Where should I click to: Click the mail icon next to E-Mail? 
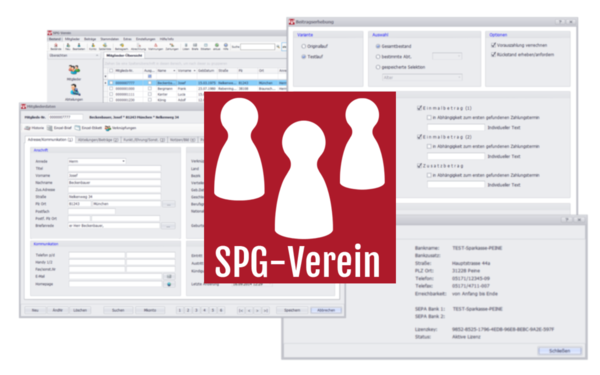tap(169, 276)
